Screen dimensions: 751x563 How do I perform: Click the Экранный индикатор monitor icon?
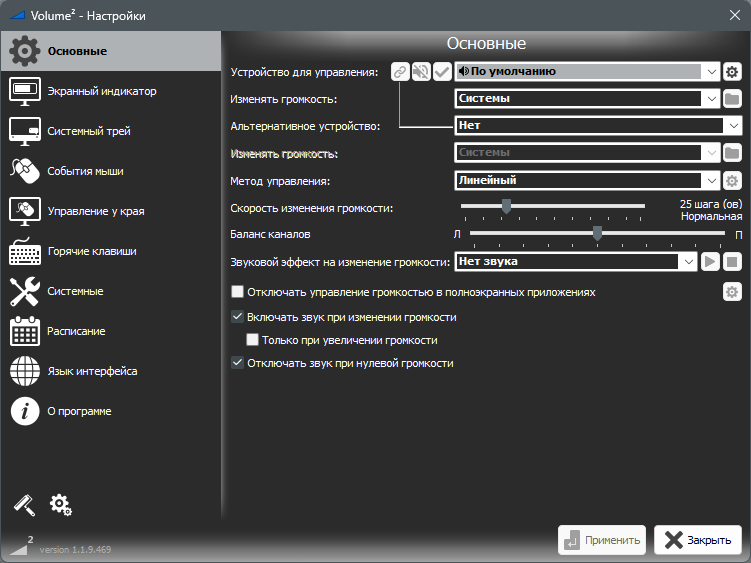[x=24, y=91]
